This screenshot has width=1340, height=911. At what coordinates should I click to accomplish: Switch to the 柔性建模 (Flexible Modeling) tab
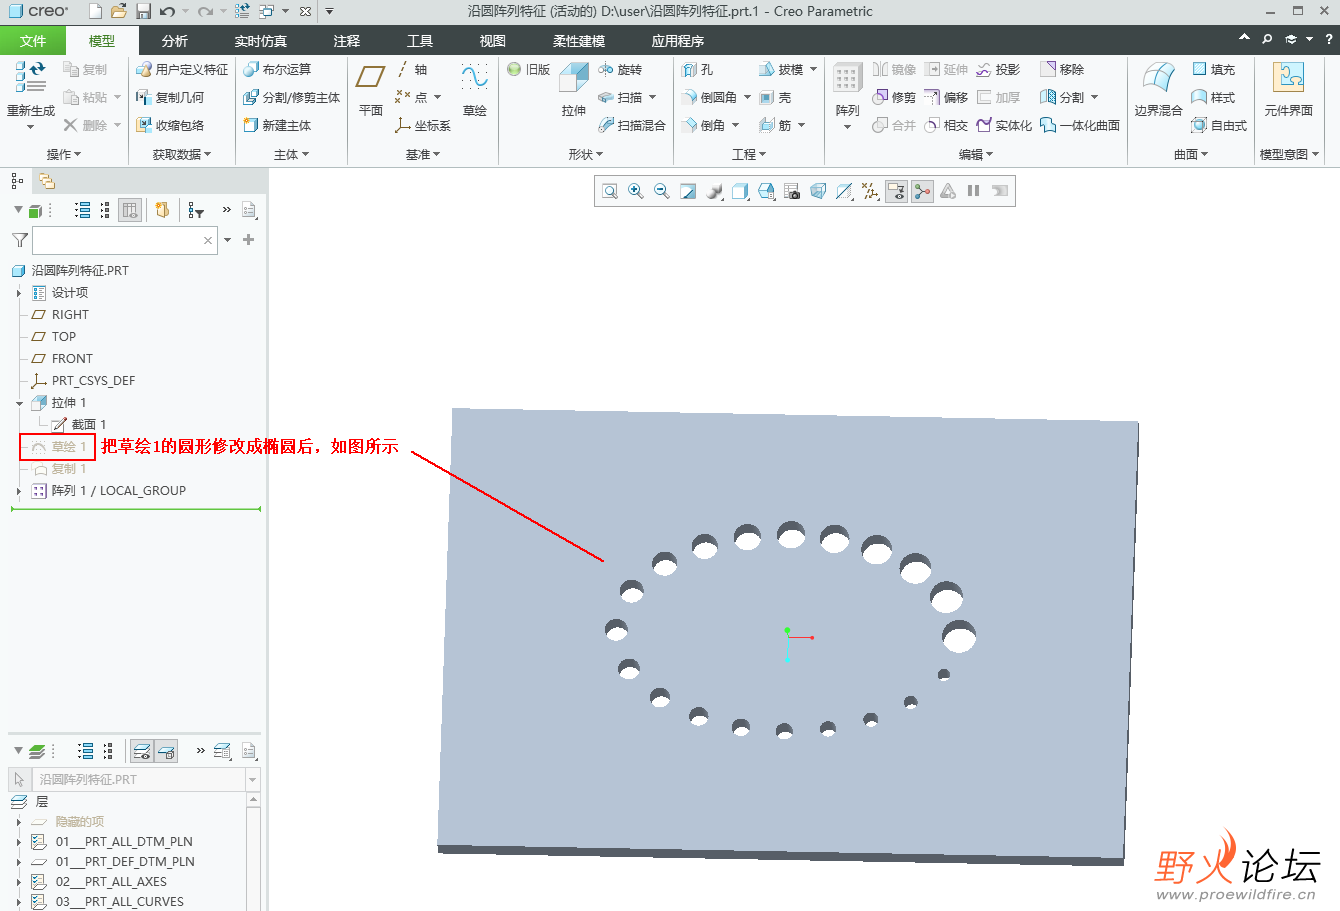tap(579, 41)
